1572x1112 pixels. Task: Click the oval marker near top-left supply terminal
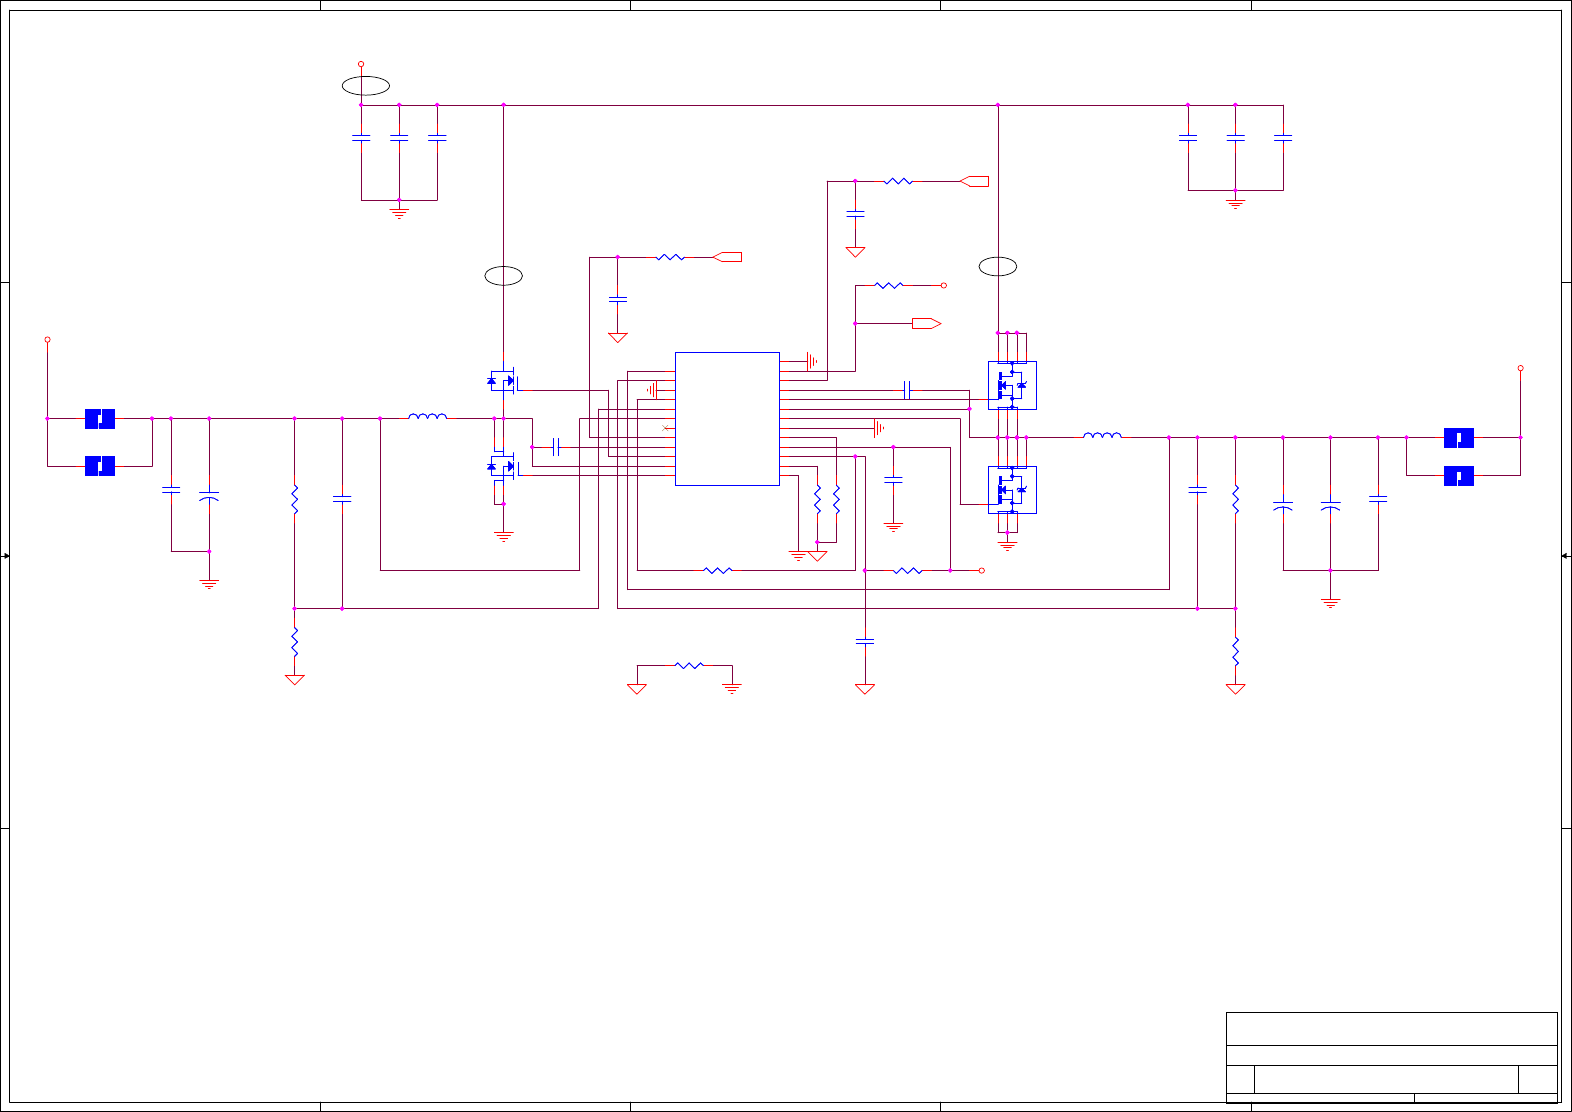(x=365, y=86)
